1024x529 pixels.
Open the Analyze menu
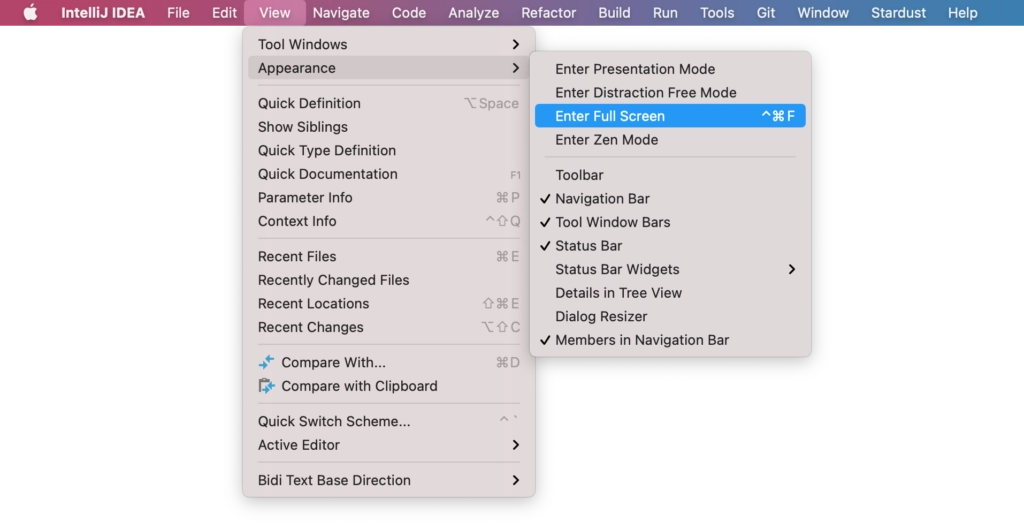(473, 12)
